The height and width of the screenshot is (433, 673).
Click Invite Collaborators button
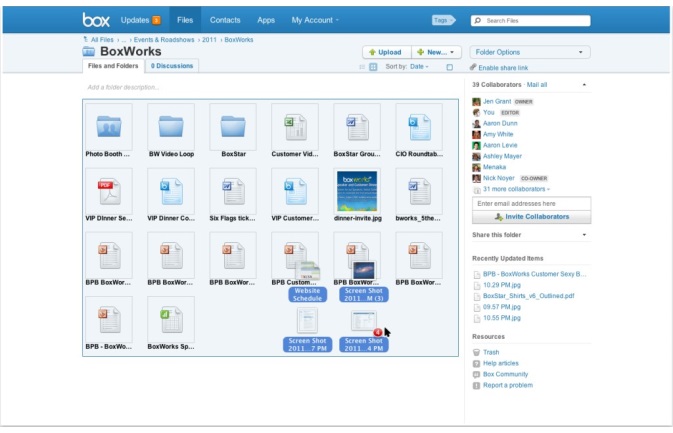click(x=531, y=217)
